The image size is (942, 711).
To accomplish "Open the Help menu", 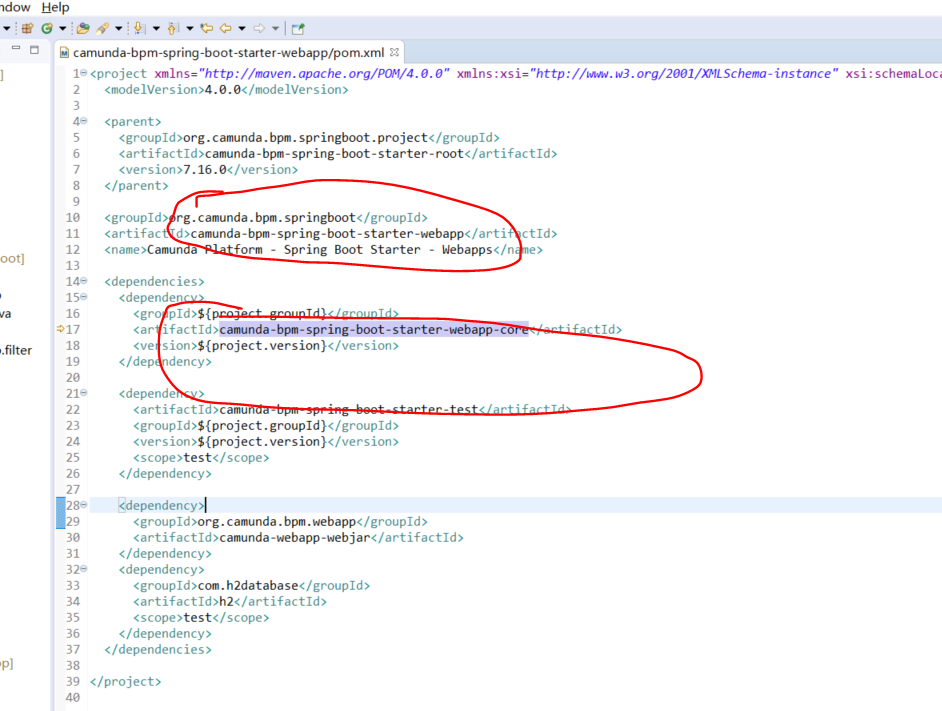I will pos(55,8).
